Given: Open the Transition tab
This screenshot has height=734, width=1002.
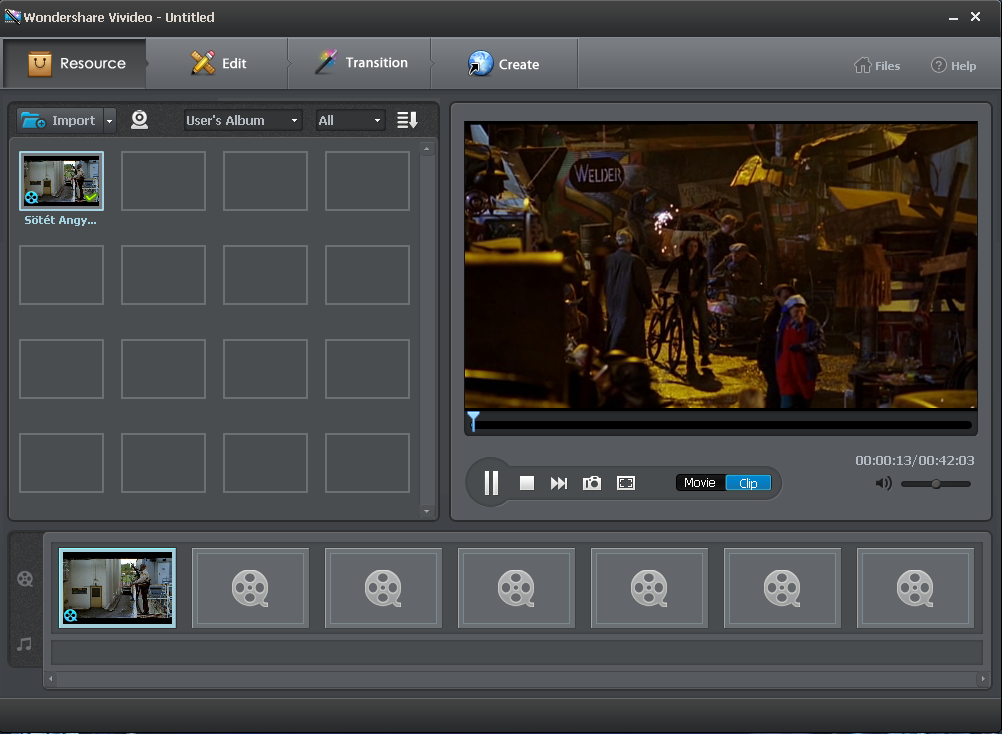Looking at the screenshot, I should (360, 63).
